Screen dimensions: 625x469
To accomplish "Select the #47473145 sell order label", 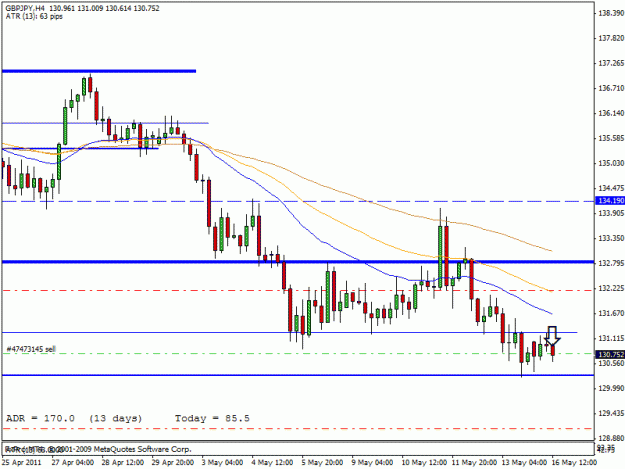I will [x=31, y=349].
